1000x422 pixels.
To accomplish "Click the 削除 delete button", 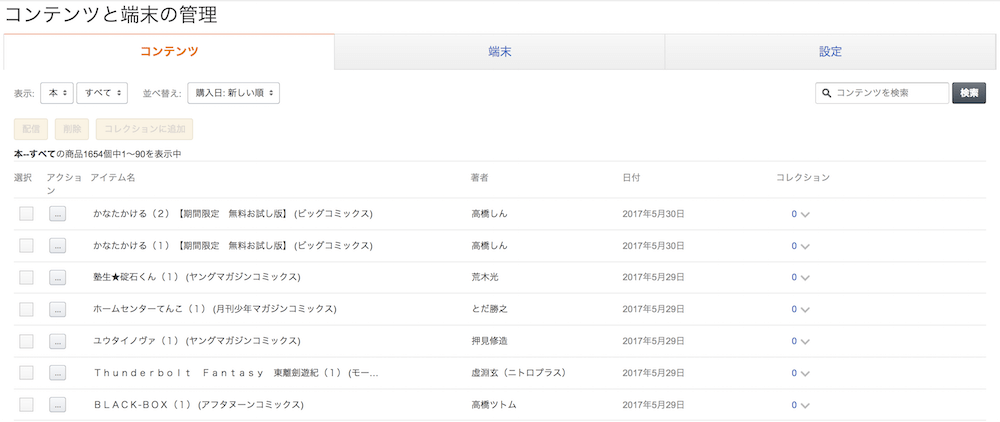I will tap(72, 129).
